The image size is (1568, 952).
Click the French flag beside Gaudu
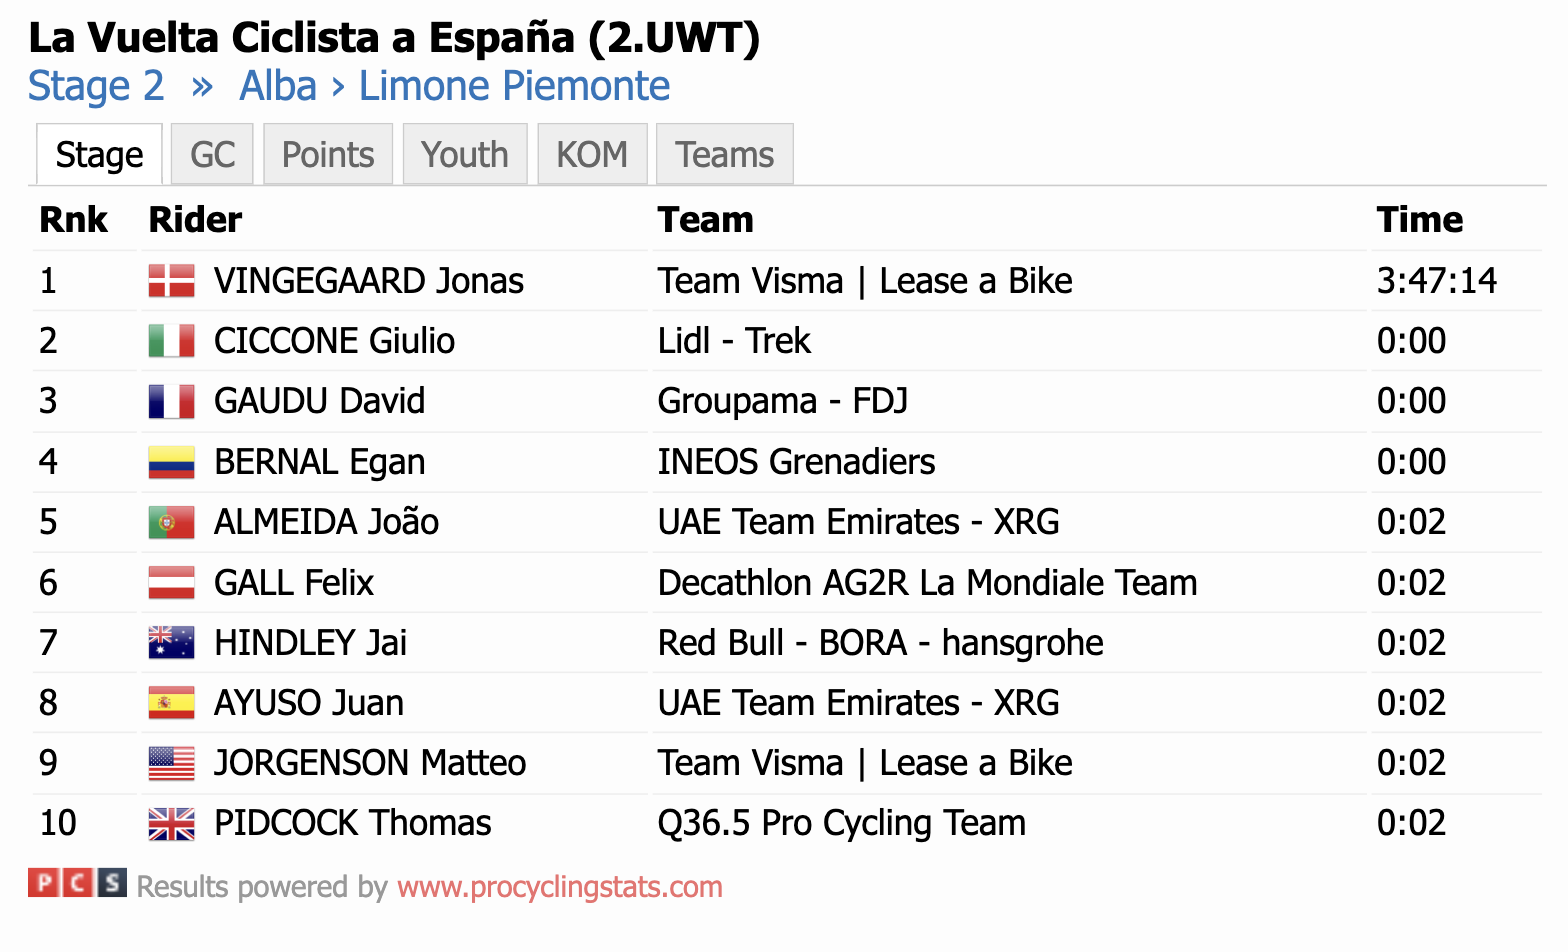[171, 401]
